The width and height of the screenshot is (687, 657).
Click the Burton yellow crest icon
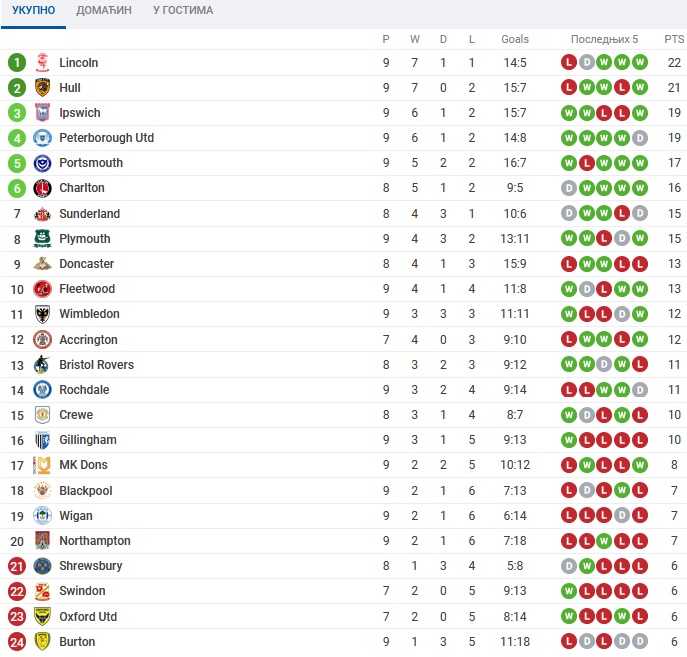42,642
